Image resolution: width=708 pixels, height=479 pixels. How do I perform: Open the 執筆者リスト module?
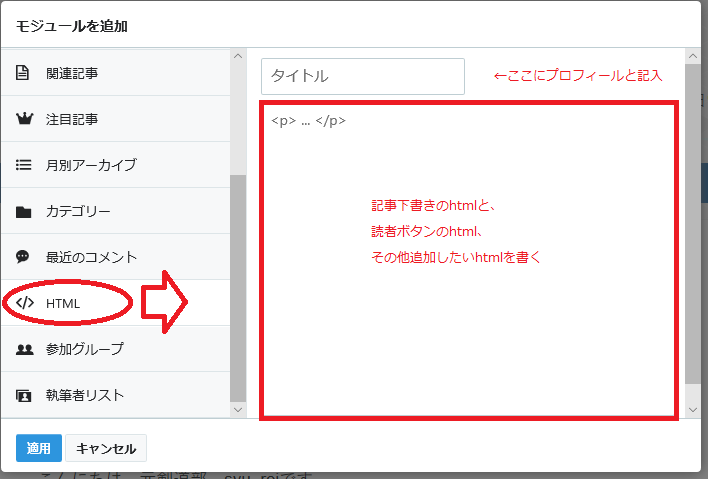(116, 395)
